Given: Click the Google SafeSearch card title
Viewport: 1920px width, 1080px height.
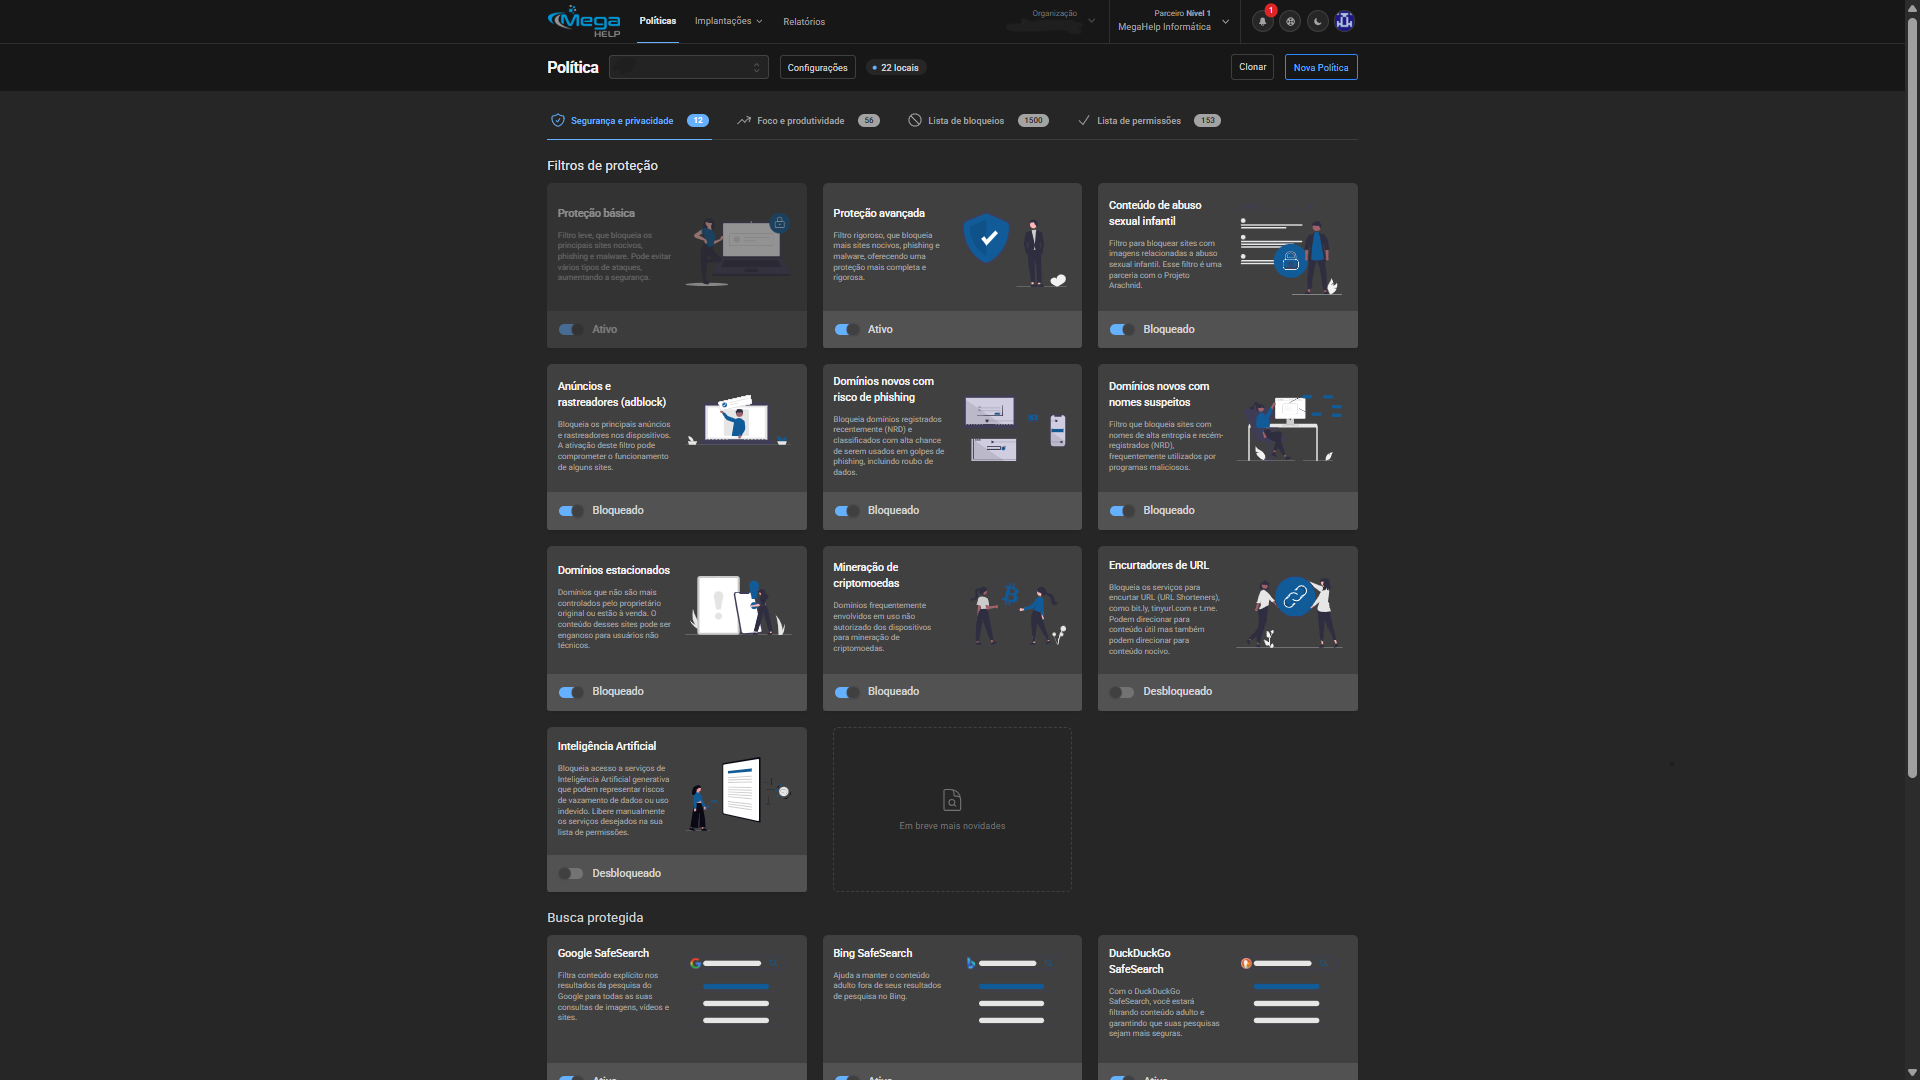Looking at the screenshot, I should click(x=603, y=953).
